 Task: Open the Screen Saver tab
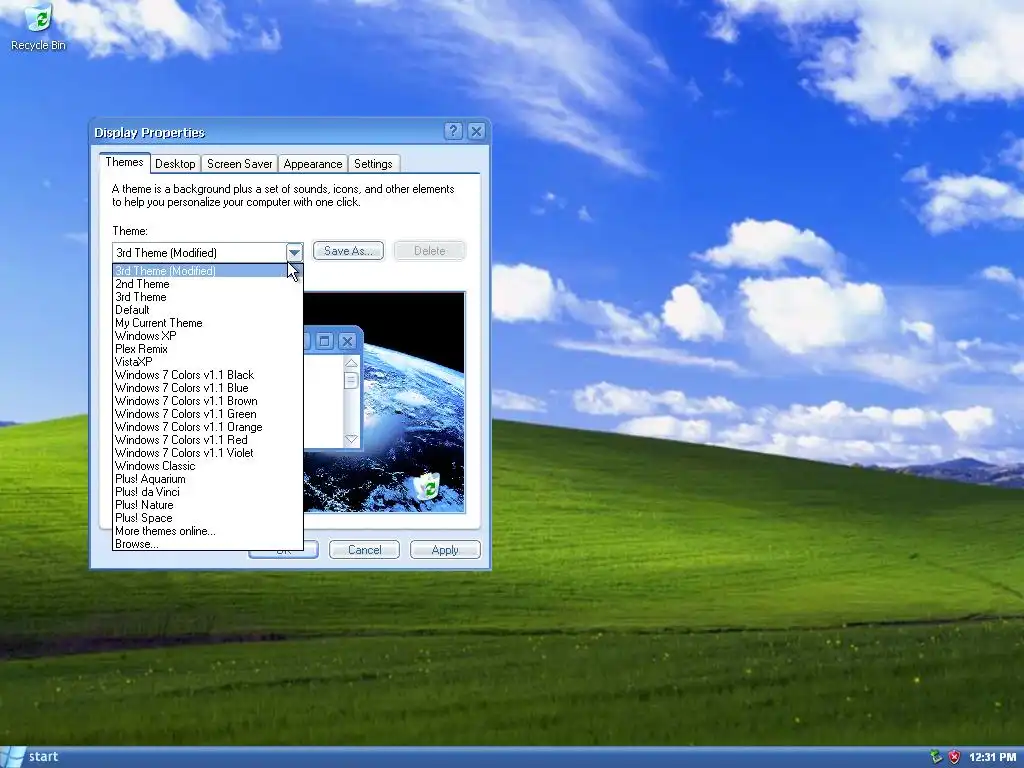(x=240, y=164)
